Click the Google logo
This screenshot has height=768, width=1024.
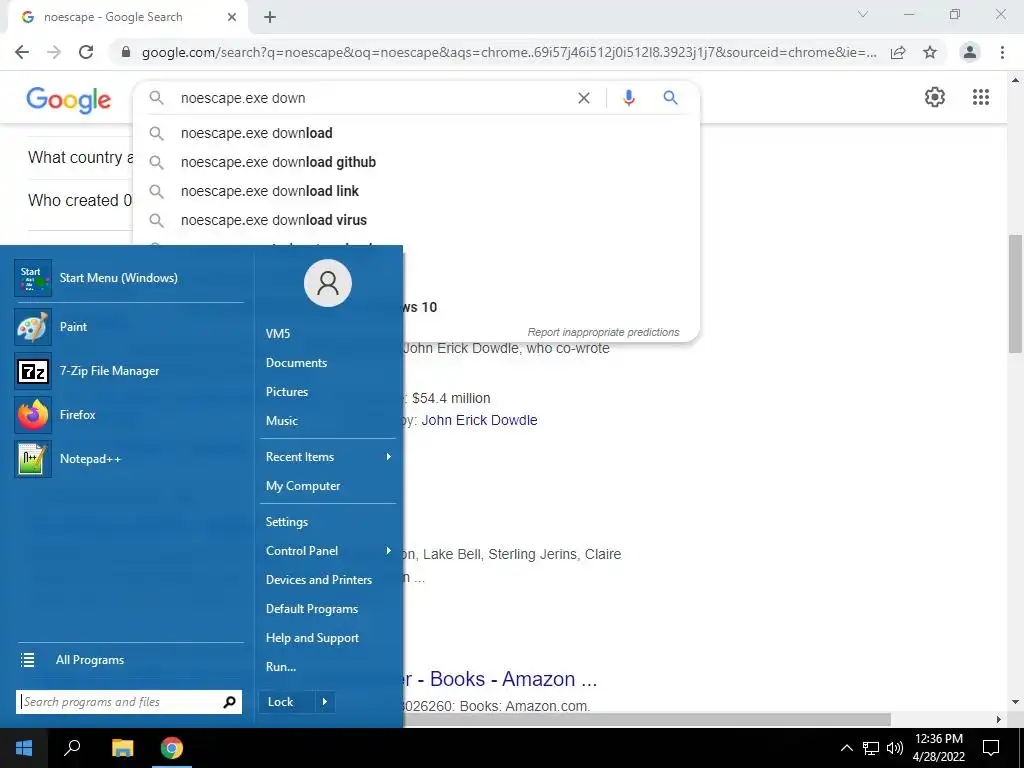pos(69,99)
